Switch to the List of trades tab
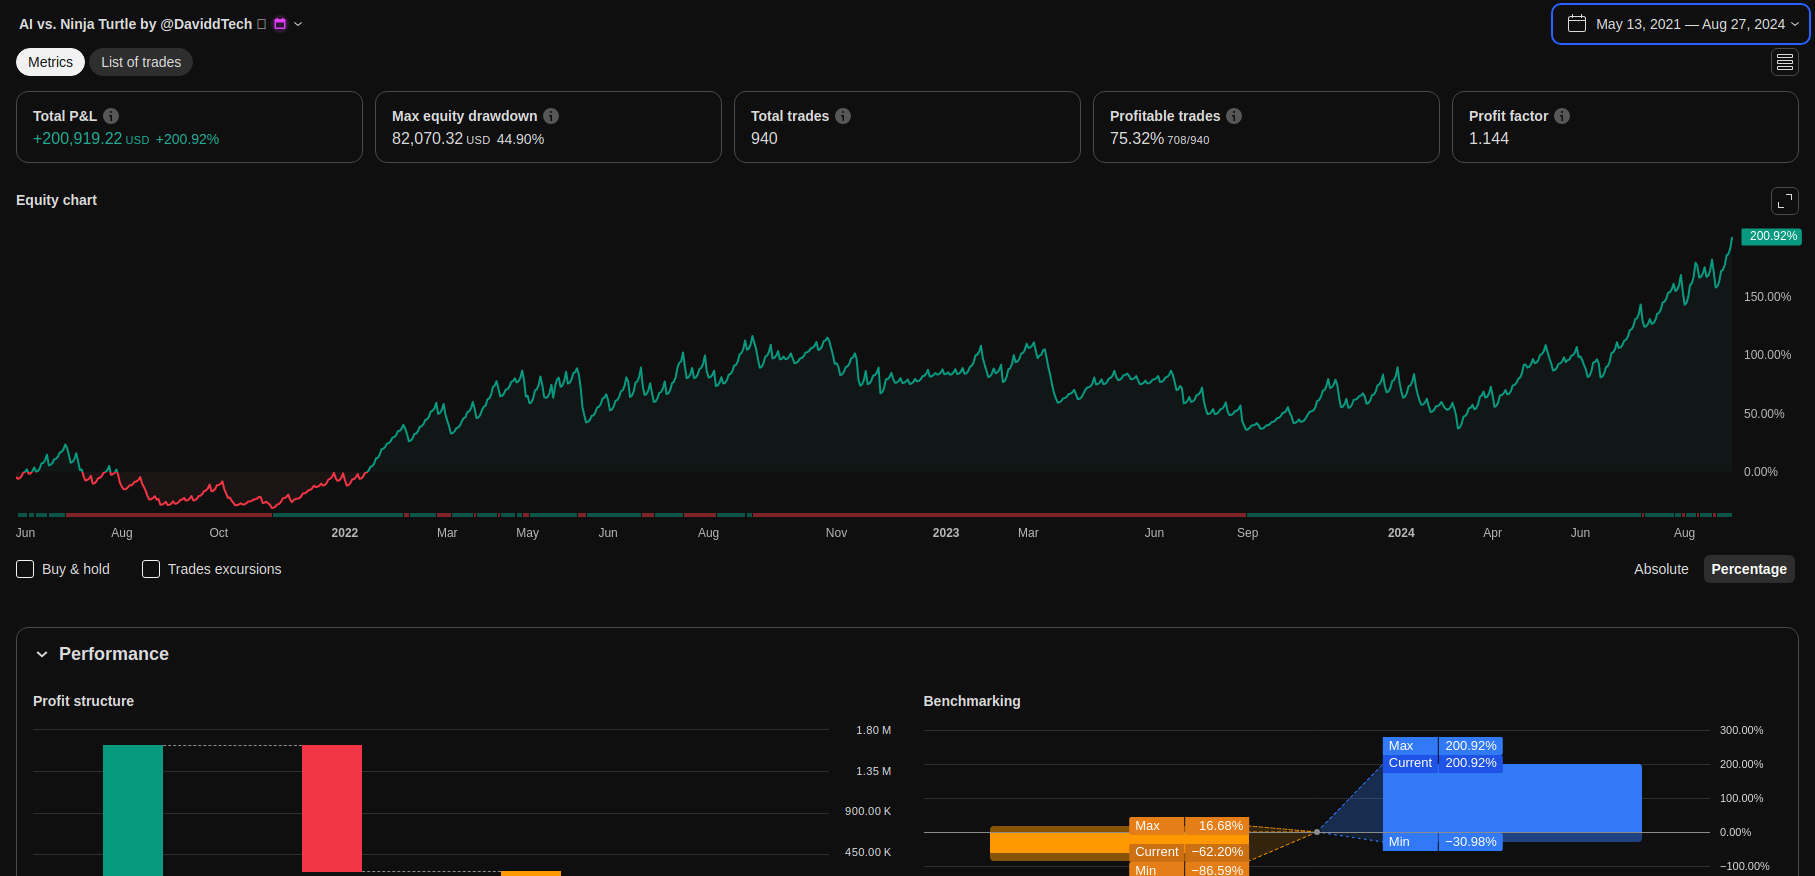 pos(141,62)
